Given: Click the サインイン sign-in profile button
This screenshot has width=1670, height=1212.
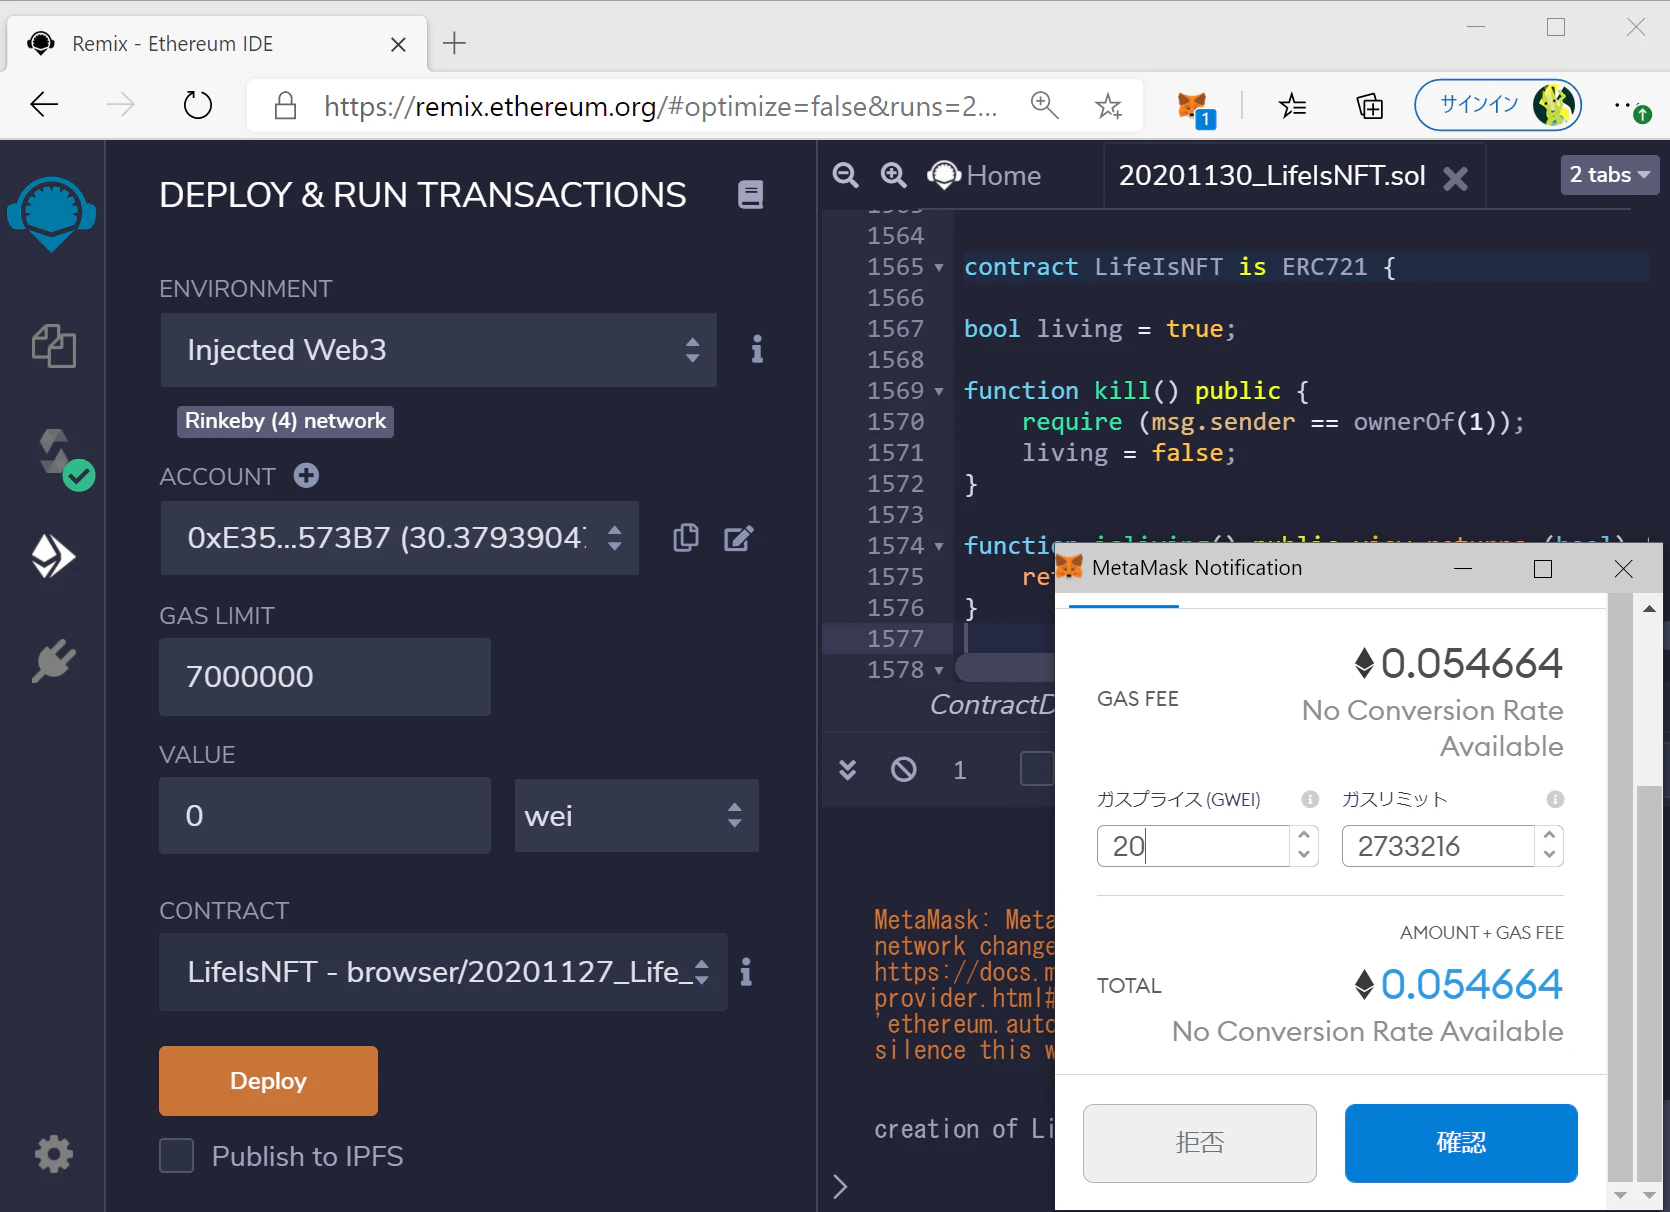Looking at the screenshot, I should (1498, 105).
